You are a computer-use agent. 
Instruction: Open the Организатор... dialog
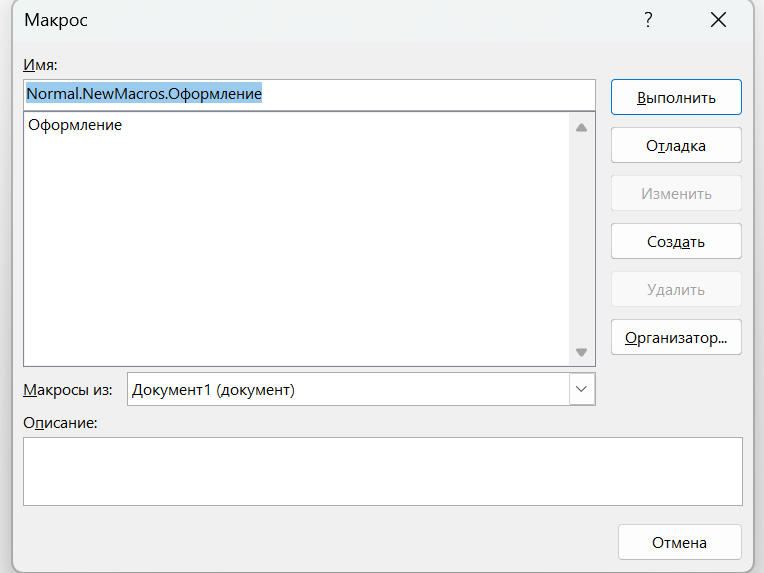[x=676, y=338]
